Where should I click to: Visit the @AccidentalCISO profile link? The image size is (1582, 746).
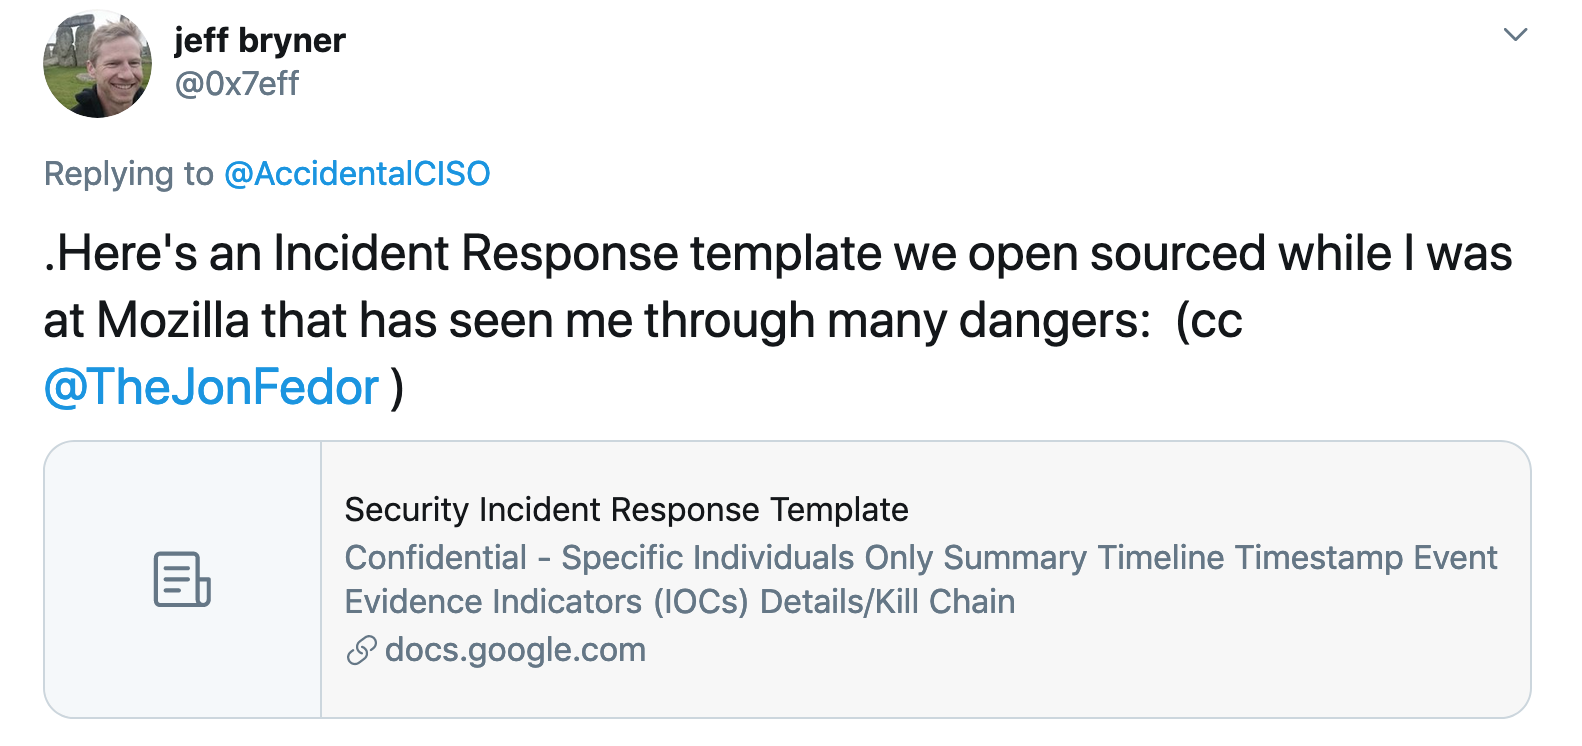click(x=357, y=174)
